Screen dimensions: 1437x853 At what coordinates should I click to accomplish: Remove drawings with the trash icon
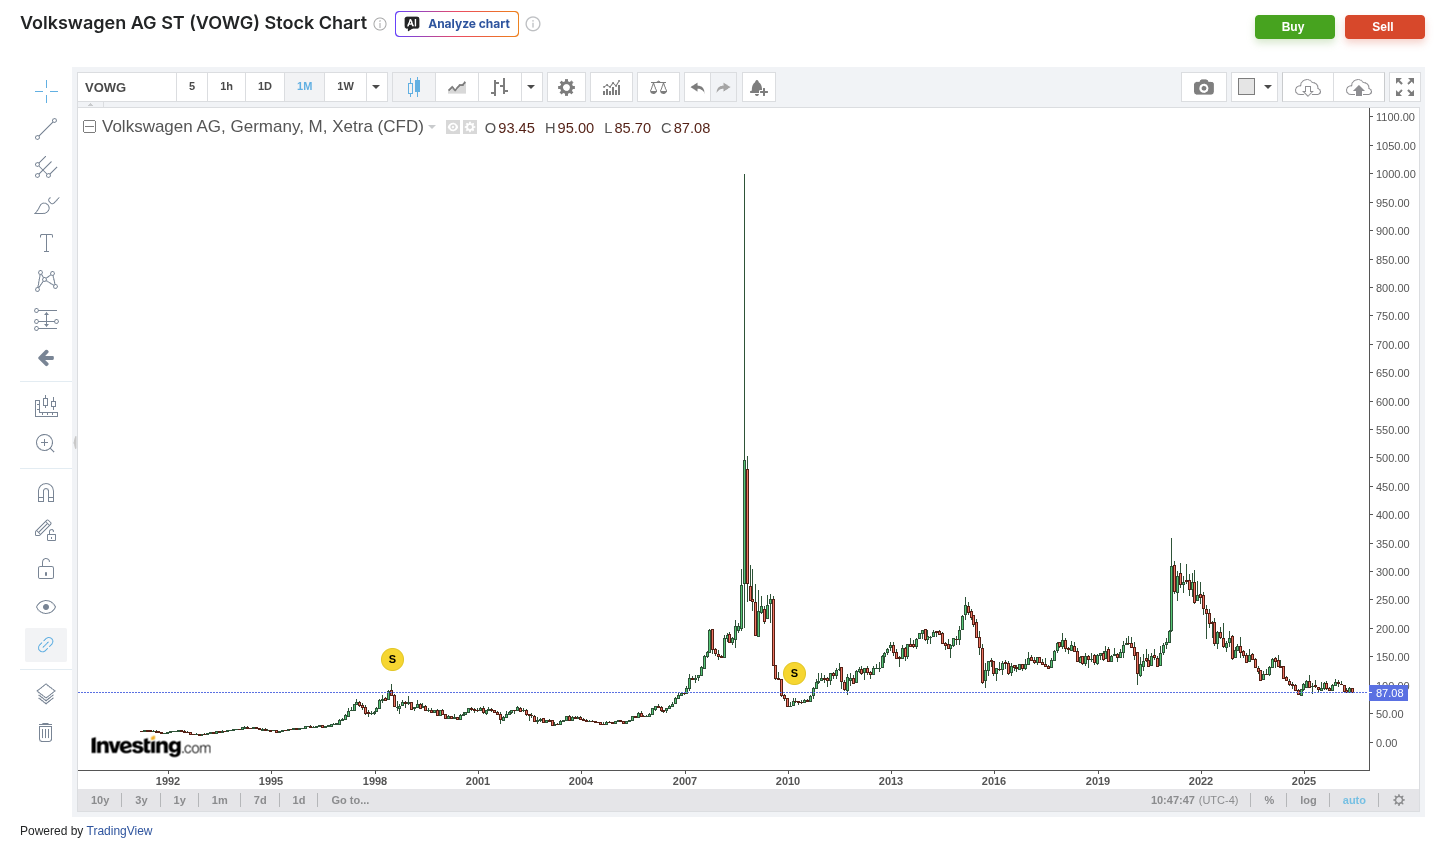pos(46,732)
